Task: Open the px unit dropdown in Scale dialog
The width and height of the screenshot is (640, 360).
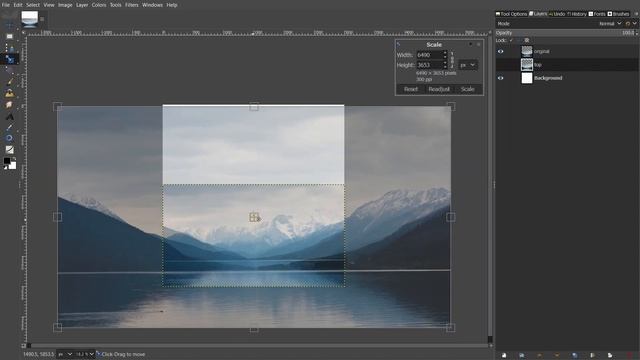Action: [x=468, y=65]
